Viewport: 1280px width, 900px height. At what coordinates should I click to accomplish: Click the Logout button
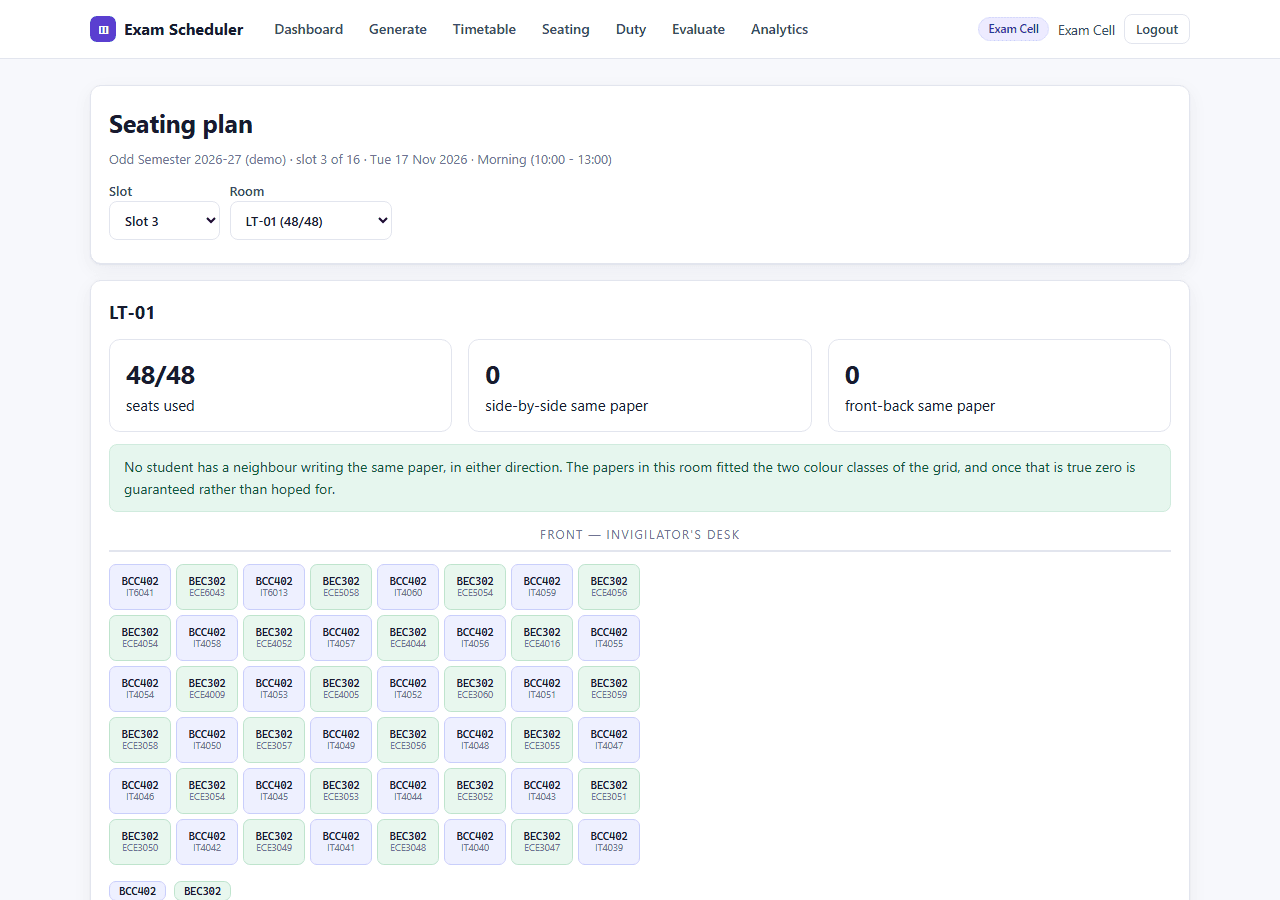tap(1157, 29)
